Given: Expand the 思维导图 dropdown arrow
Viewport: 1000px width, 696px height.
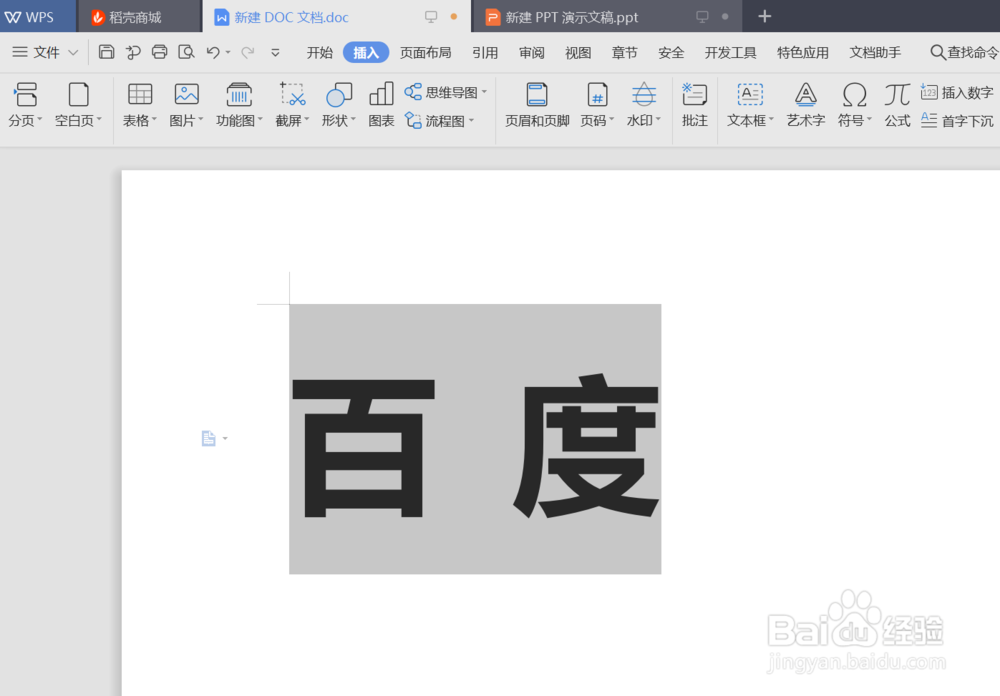Looking at the screenshot, I should point(485,92).
